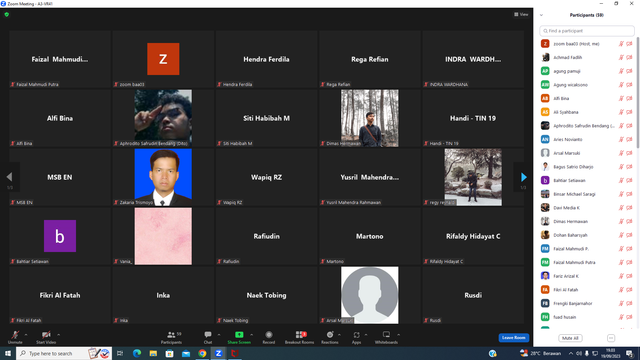Screen dimensions: 640x360
Task: Click the participants panel scrollbar
Action: pyautogui.click(x=638, y=92)
